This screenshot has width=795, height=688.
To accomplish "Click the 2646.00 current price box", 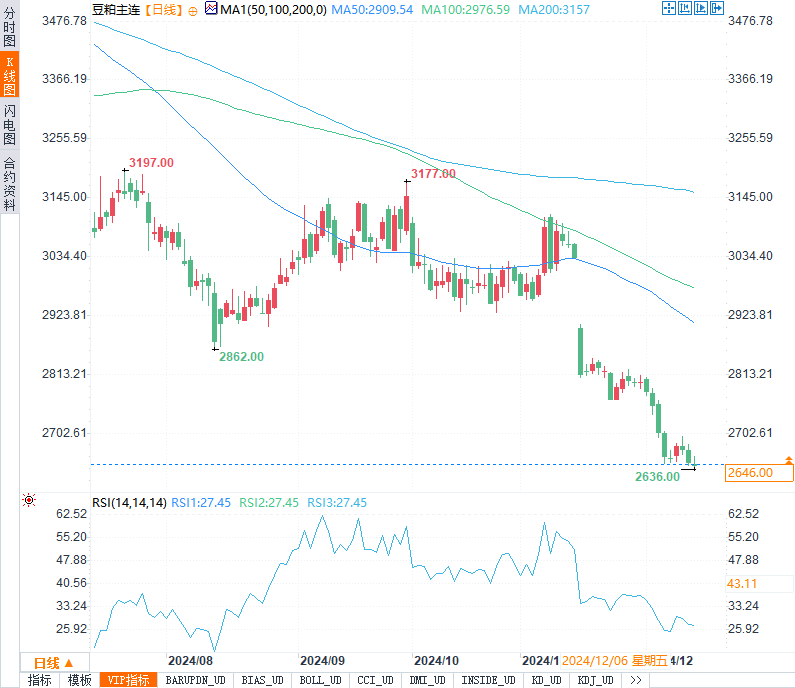I will [x=758, y=473].
